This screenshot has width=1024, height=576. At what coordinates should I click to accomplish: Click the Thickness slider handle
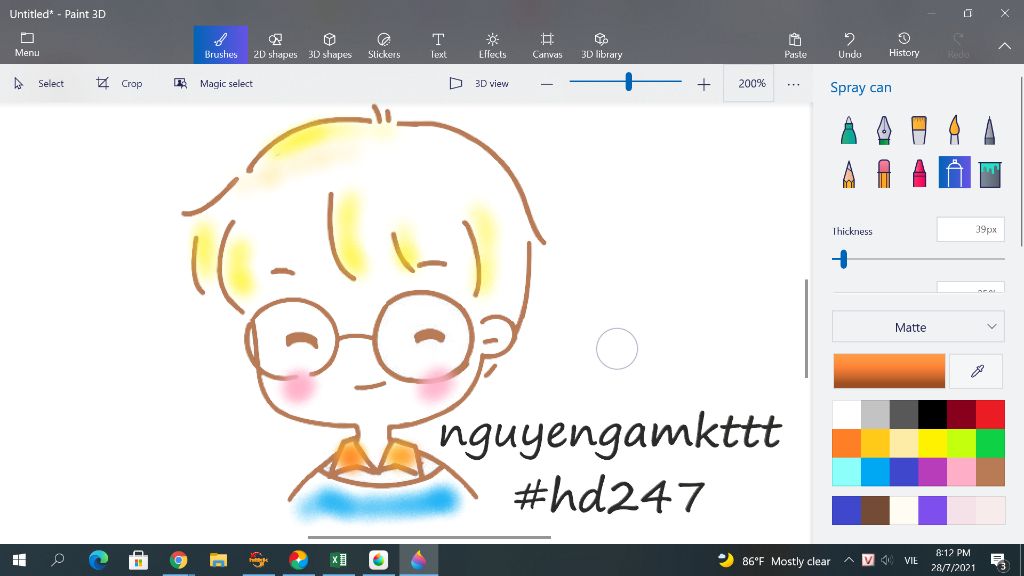coord(843,259)
